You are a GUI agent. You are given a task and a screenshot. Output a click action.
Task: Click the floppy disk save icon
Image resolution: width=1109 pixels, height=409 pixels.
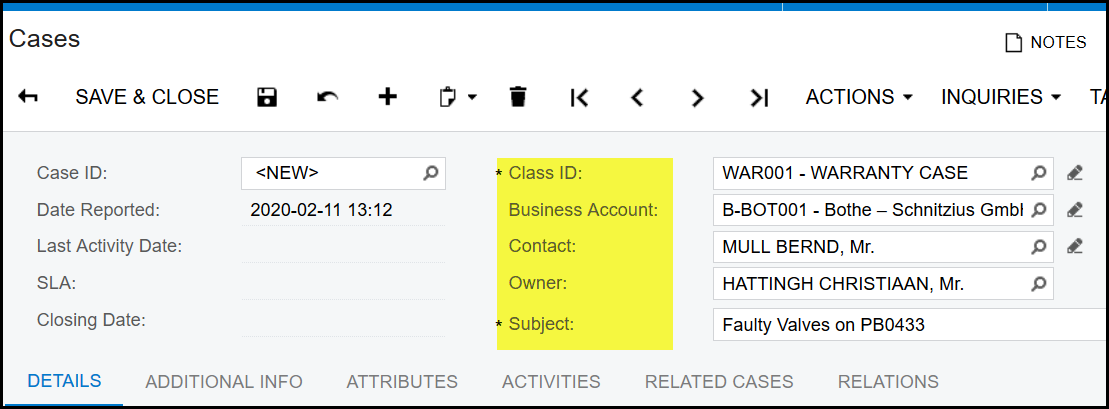[x=267, y=97]
